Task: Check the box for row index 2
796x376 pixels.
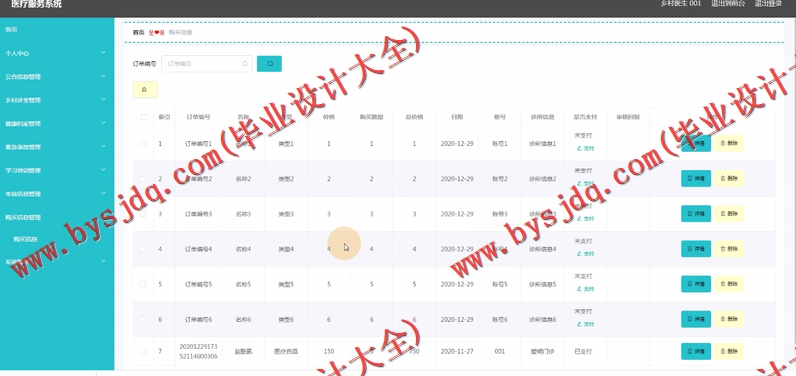Action: 143,179
